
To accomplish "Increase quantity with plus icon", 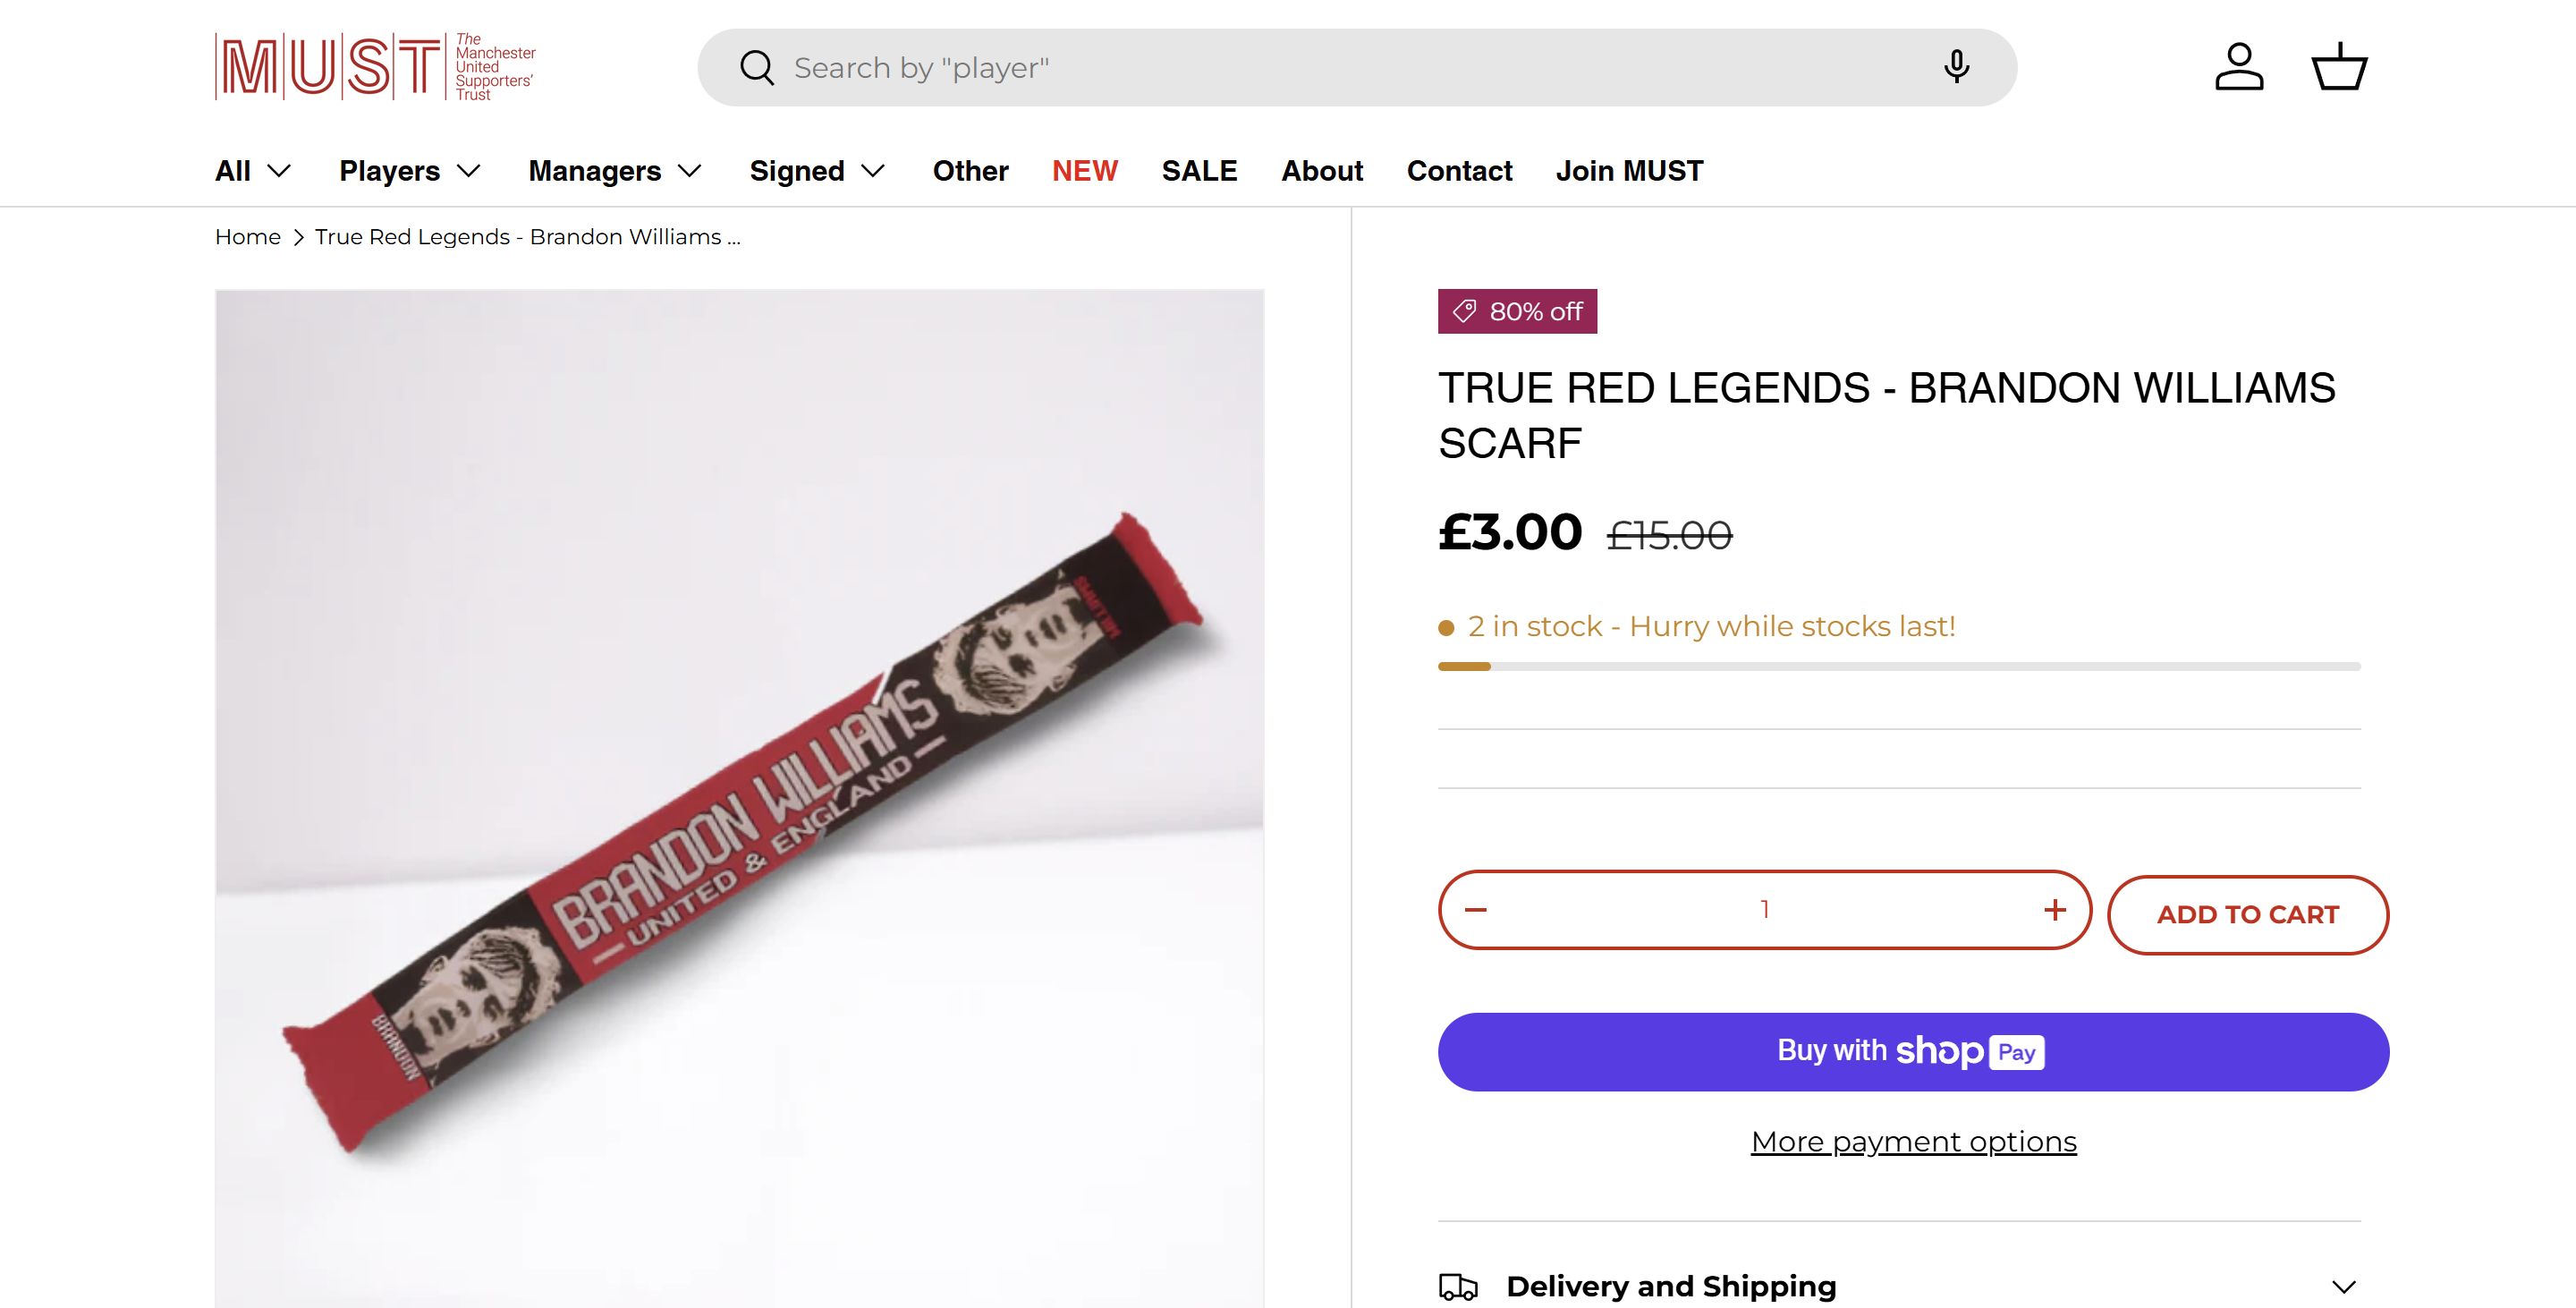I will 2054,910.
